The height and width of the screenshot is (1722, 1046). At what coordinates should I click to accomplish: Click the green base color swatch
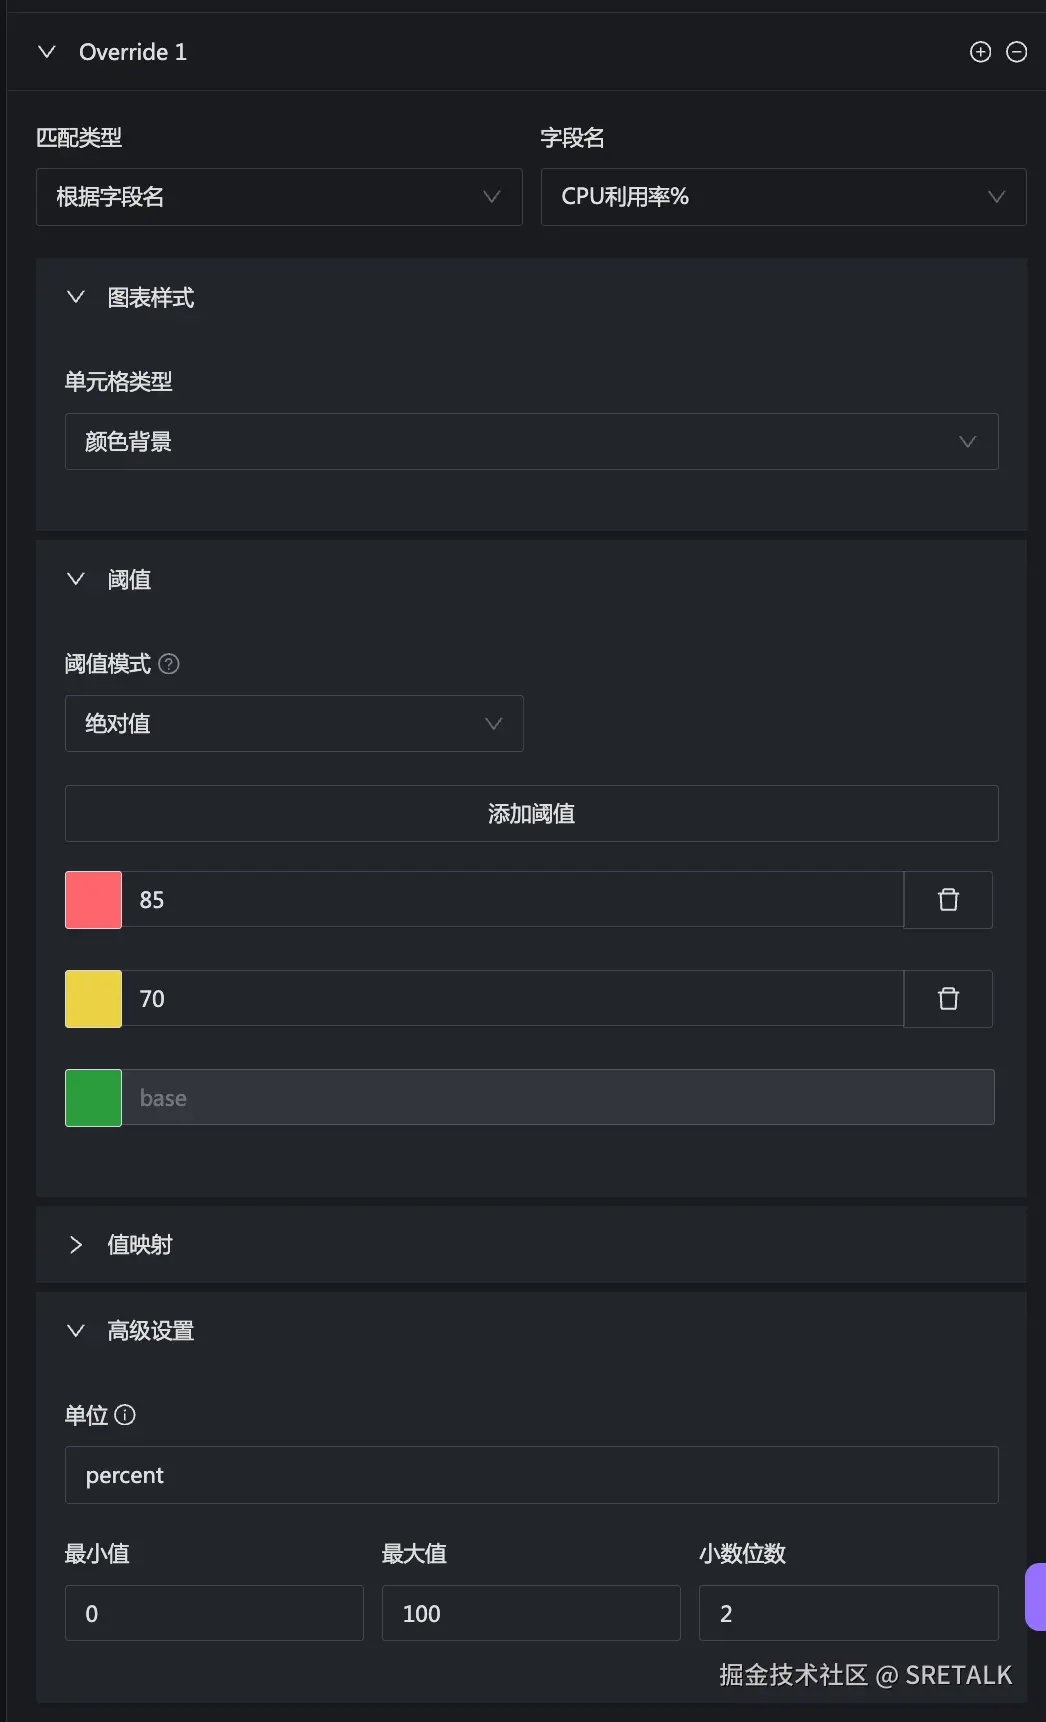tap(93, 1098)
